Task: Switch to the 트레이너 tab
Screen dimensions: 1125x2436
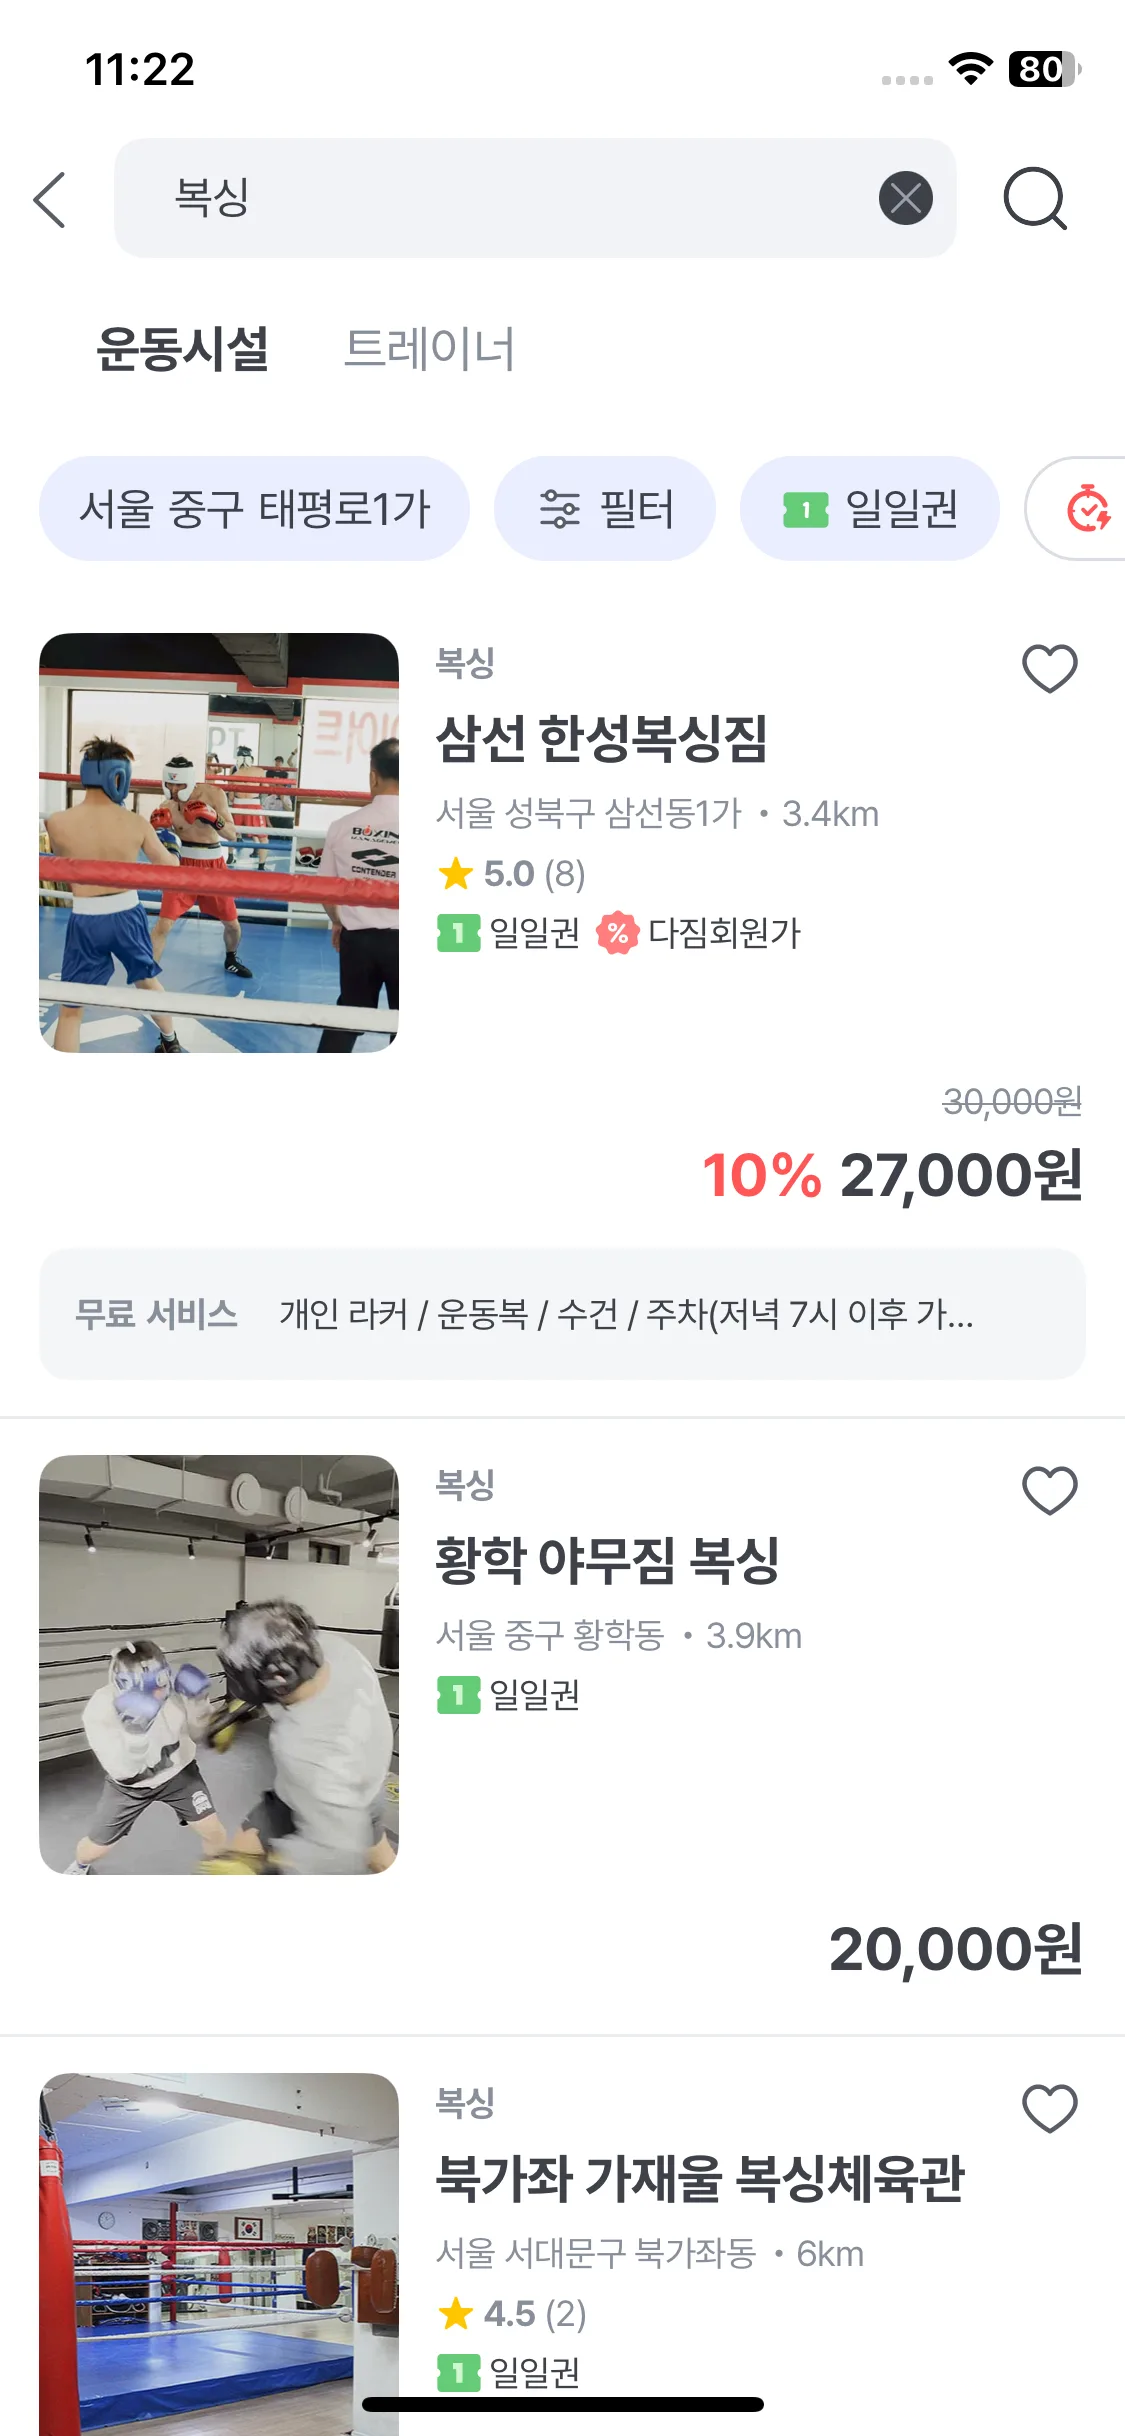Action: (x=429, y=349)
